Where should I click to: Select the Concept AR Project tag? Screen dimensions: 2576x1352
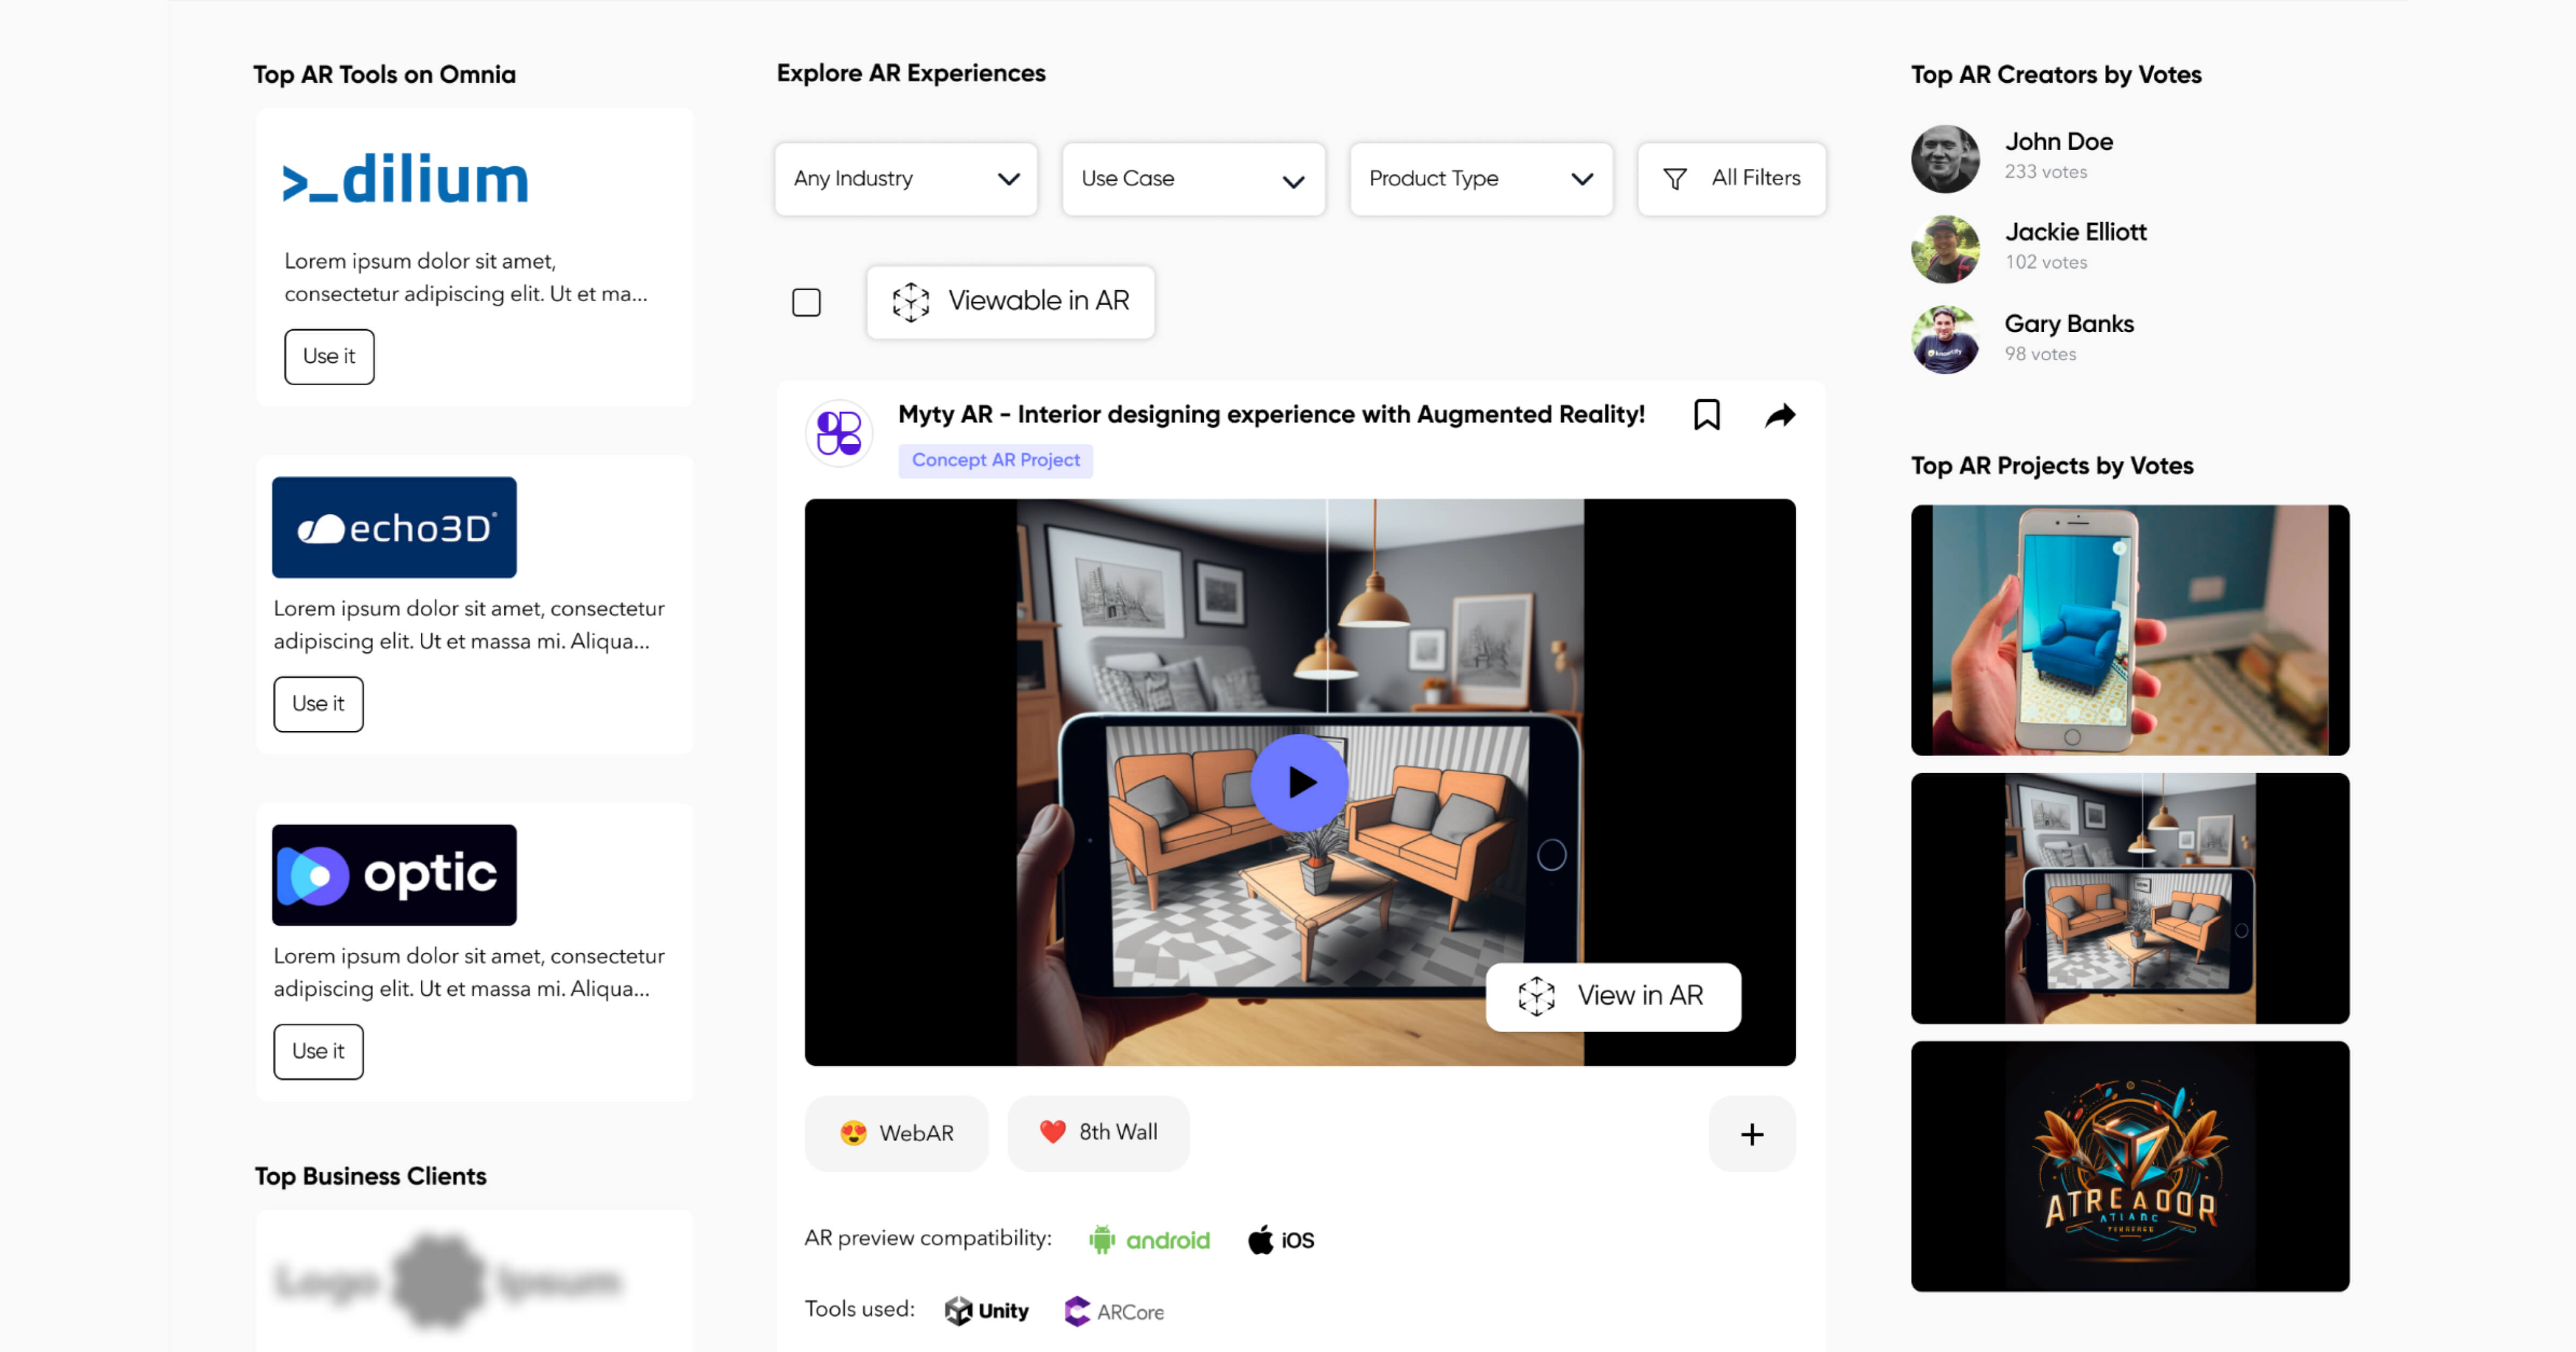coord(995,460)
